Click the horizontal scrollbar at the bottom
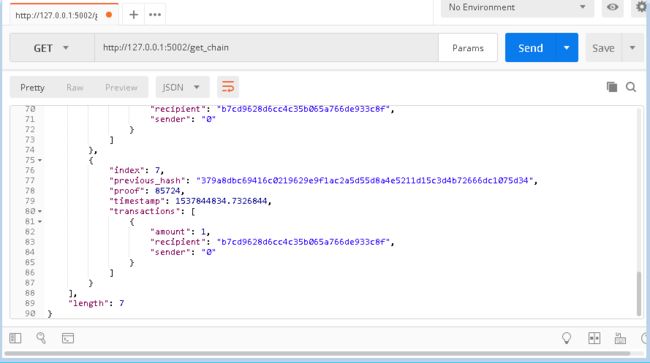650x363 pixels. click(317, 353)
